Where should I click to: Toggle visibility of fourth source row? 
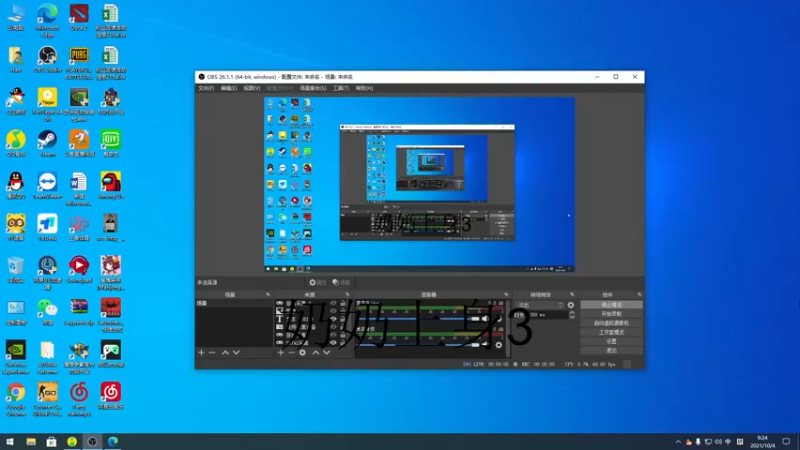(x=333, y=327)
